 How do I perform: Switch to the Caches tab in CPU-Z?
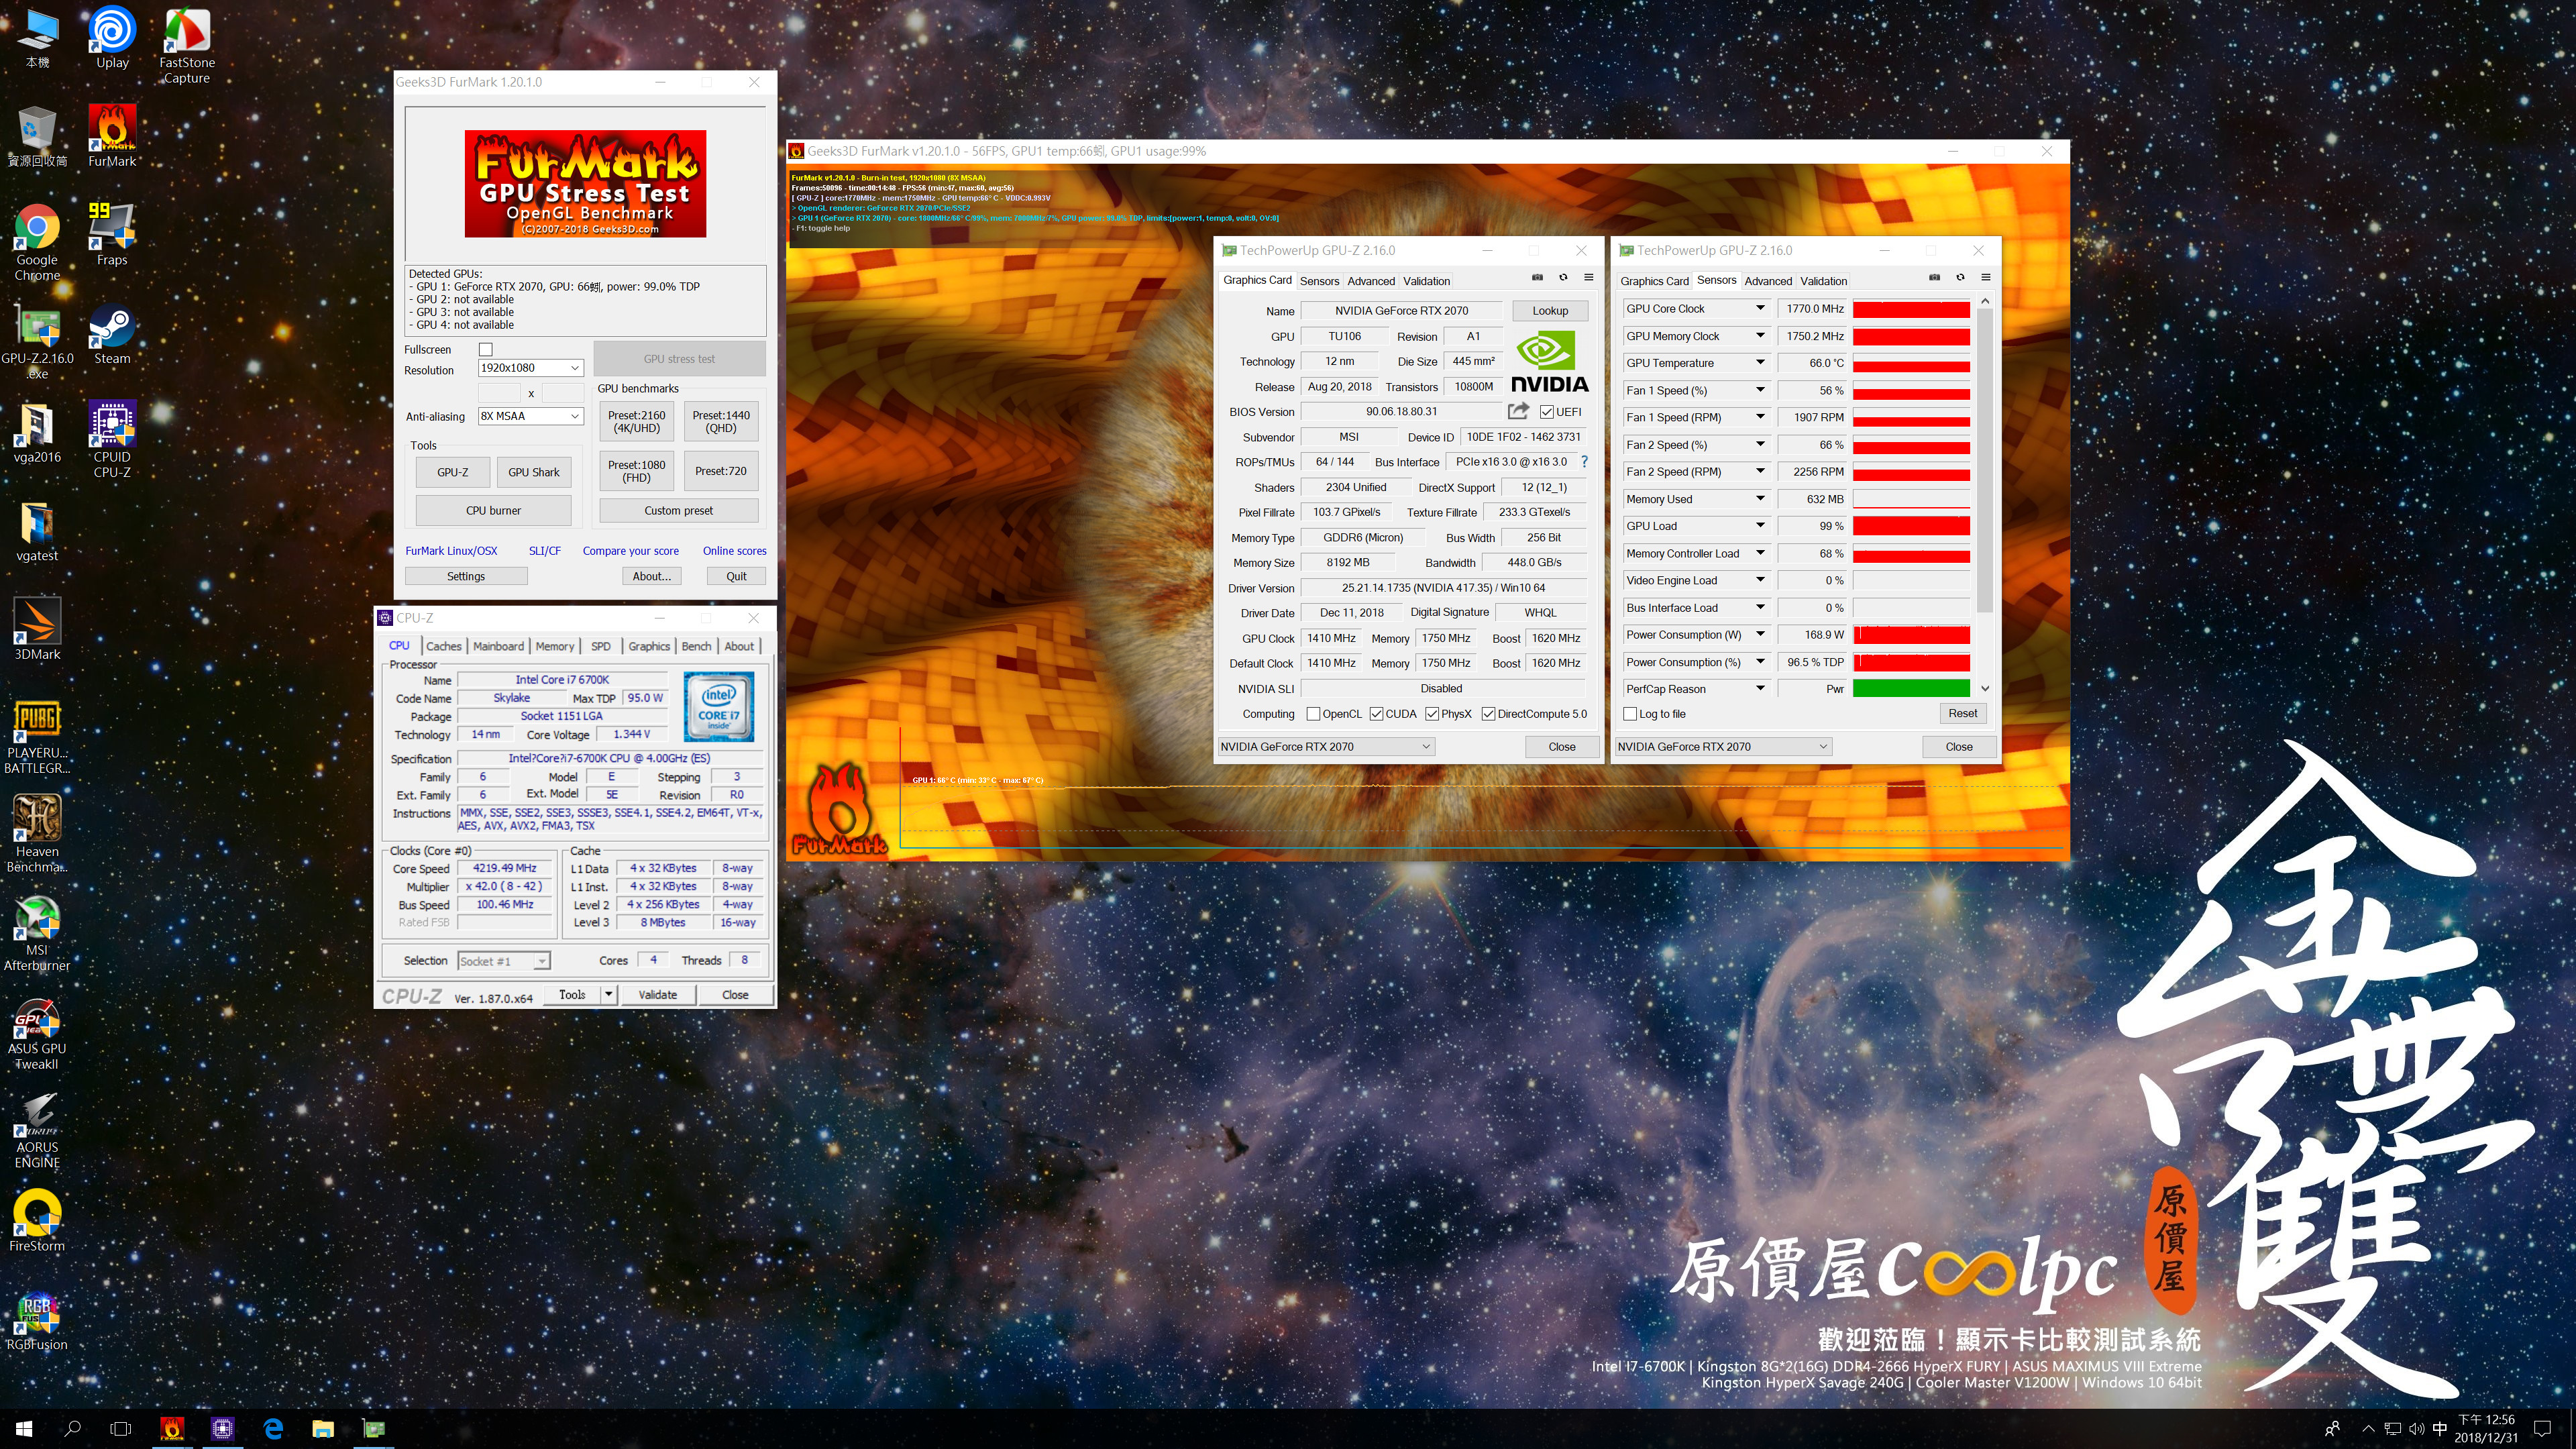(444, 646)
